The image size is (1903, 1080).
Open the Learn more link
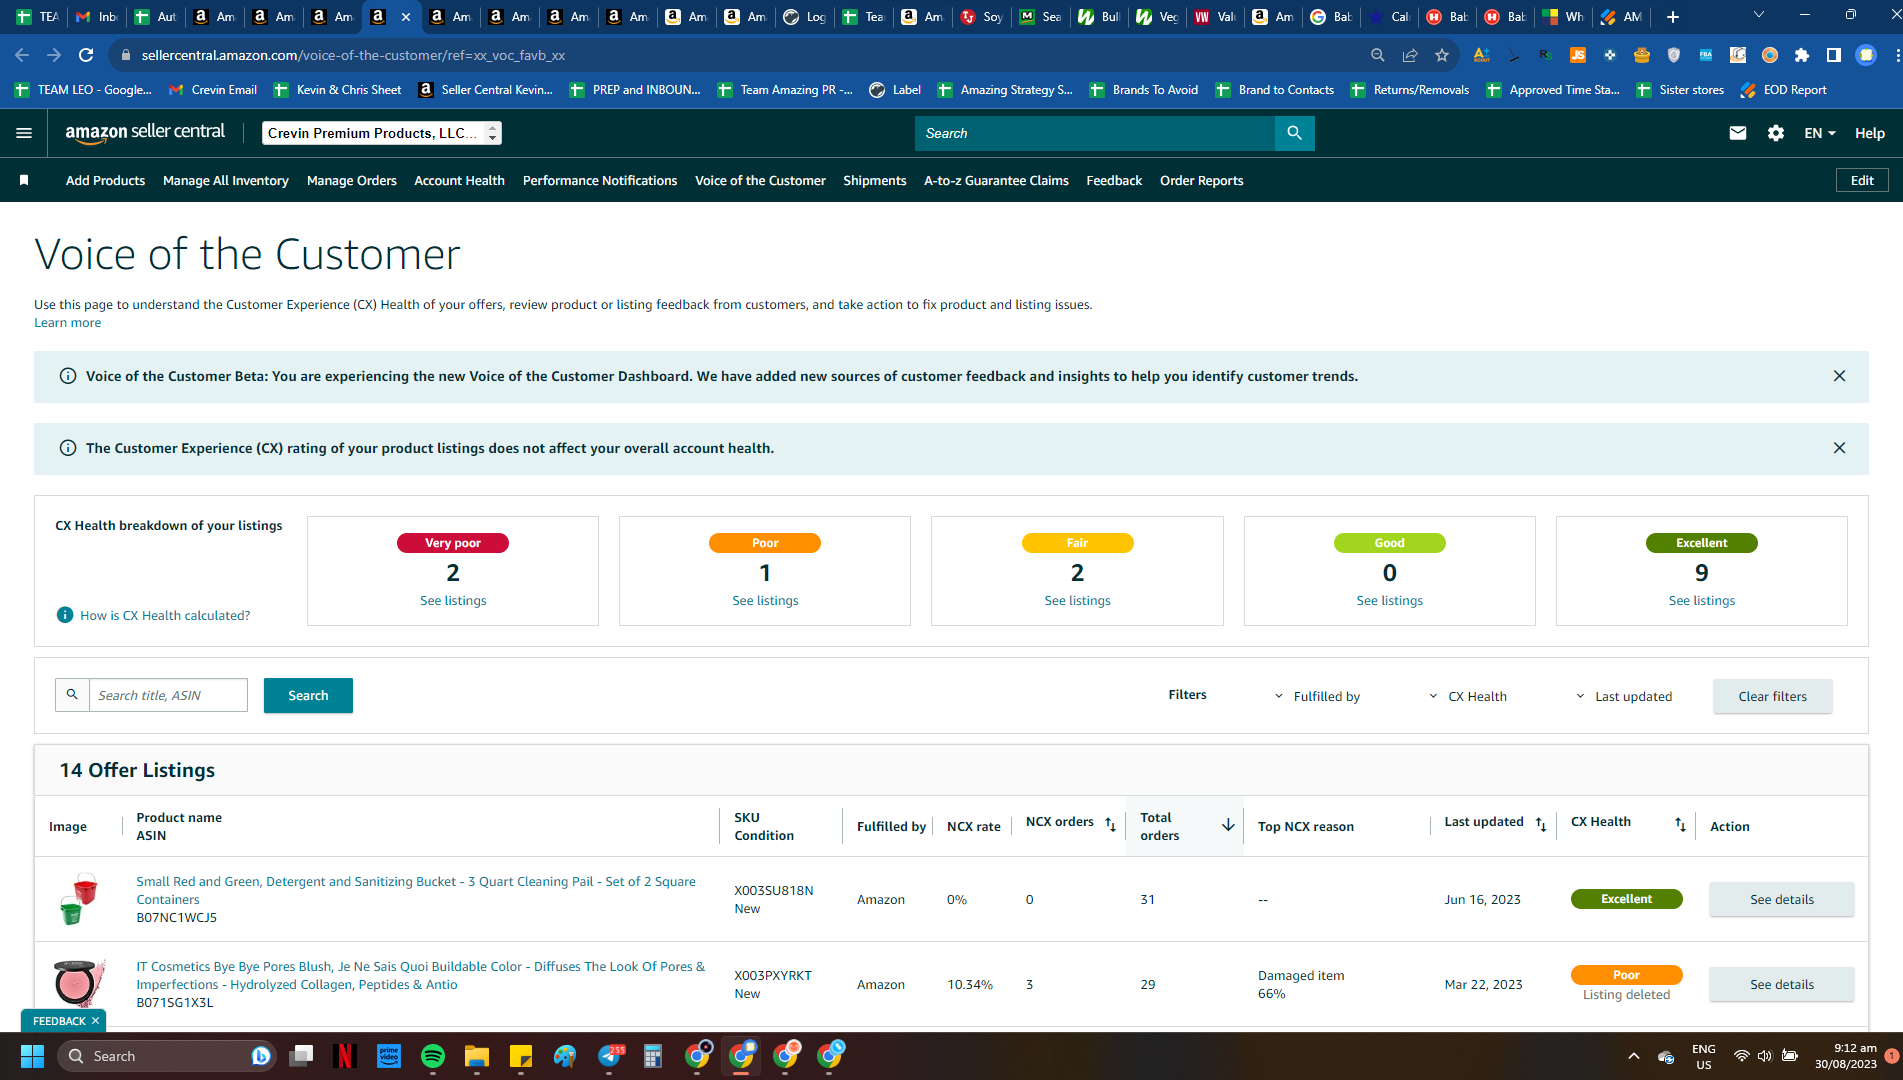pos(67,322)
